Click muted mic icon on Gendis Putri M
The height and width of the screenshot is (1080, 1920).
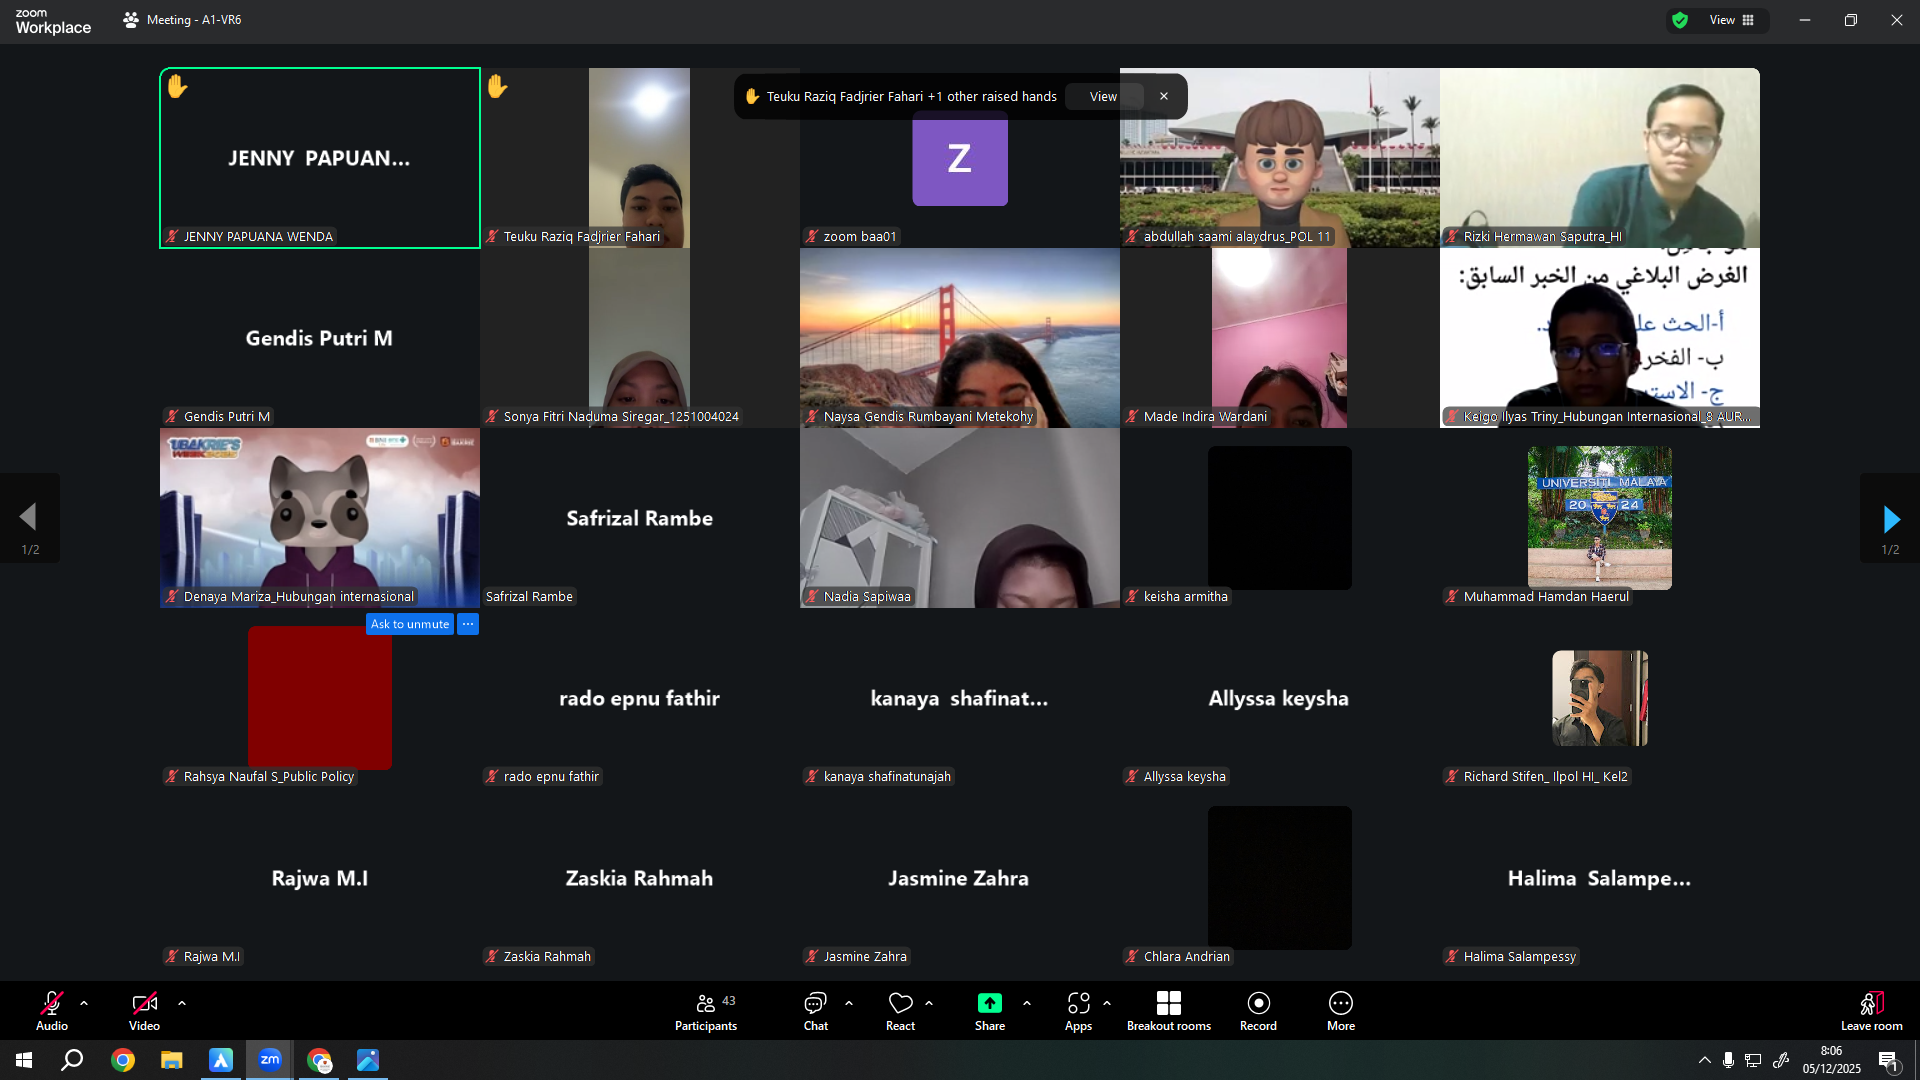point(172,417)
